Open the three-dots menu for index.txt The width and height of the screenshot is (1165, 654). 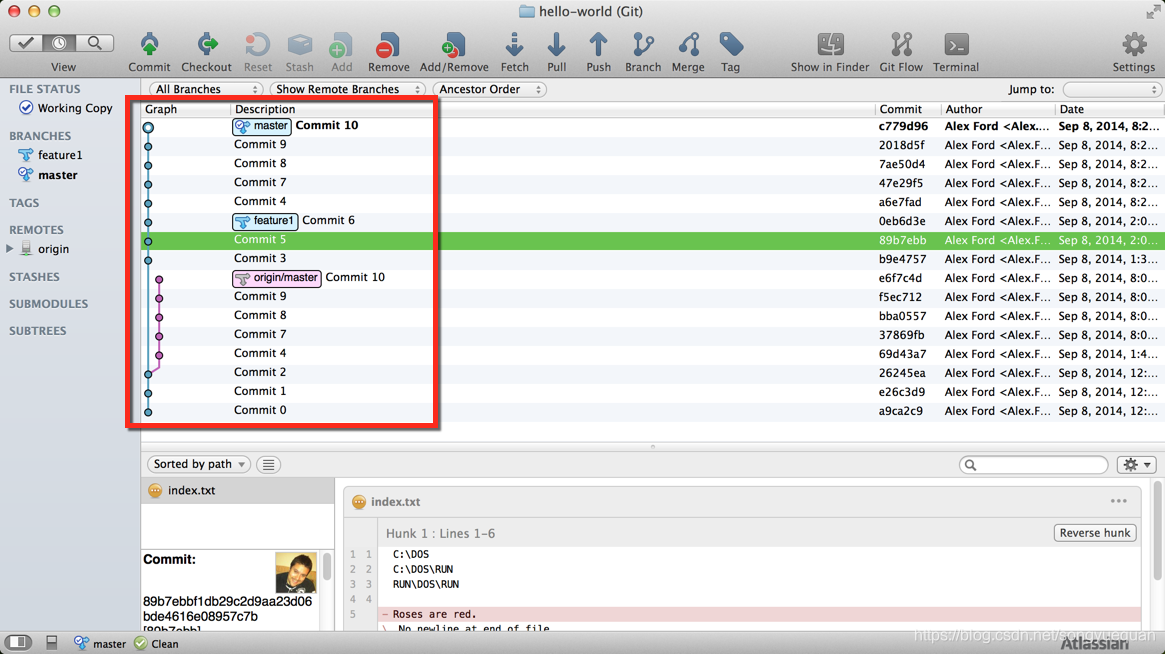click(x=1118, y=501)
